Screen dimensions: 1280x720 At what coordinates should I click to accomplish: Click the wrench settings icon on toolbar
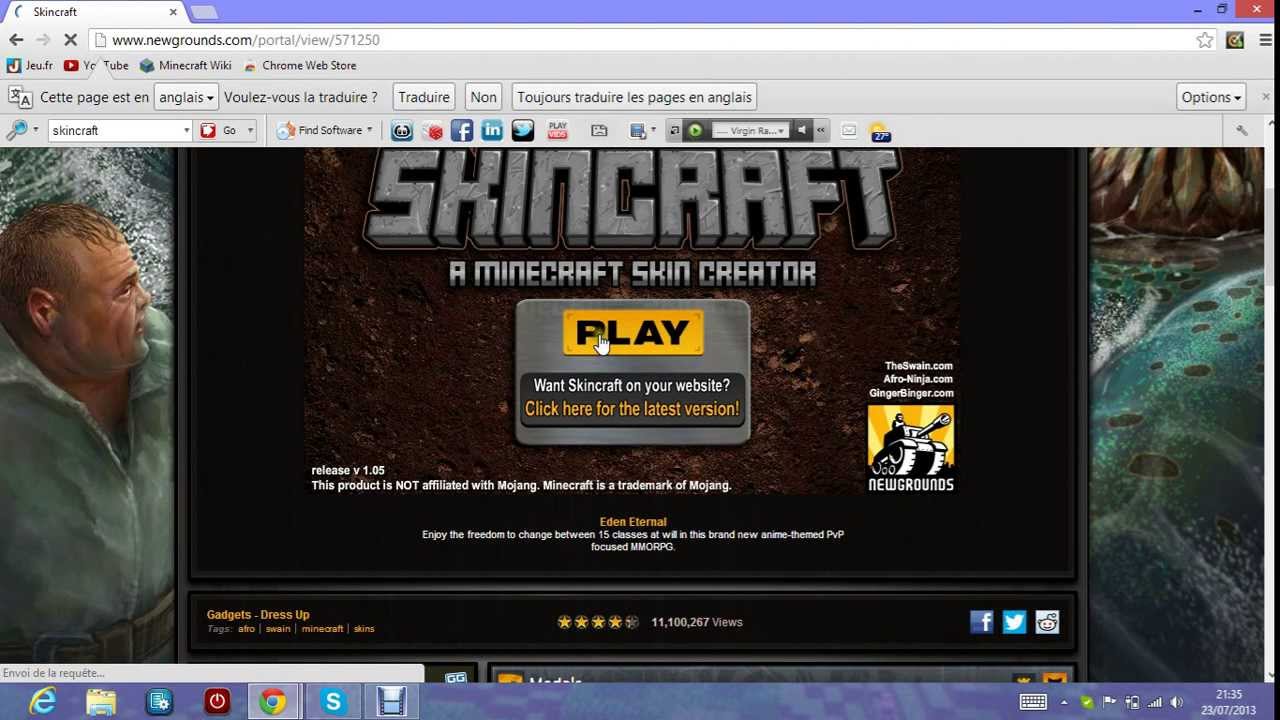[x=1242, y=130]
